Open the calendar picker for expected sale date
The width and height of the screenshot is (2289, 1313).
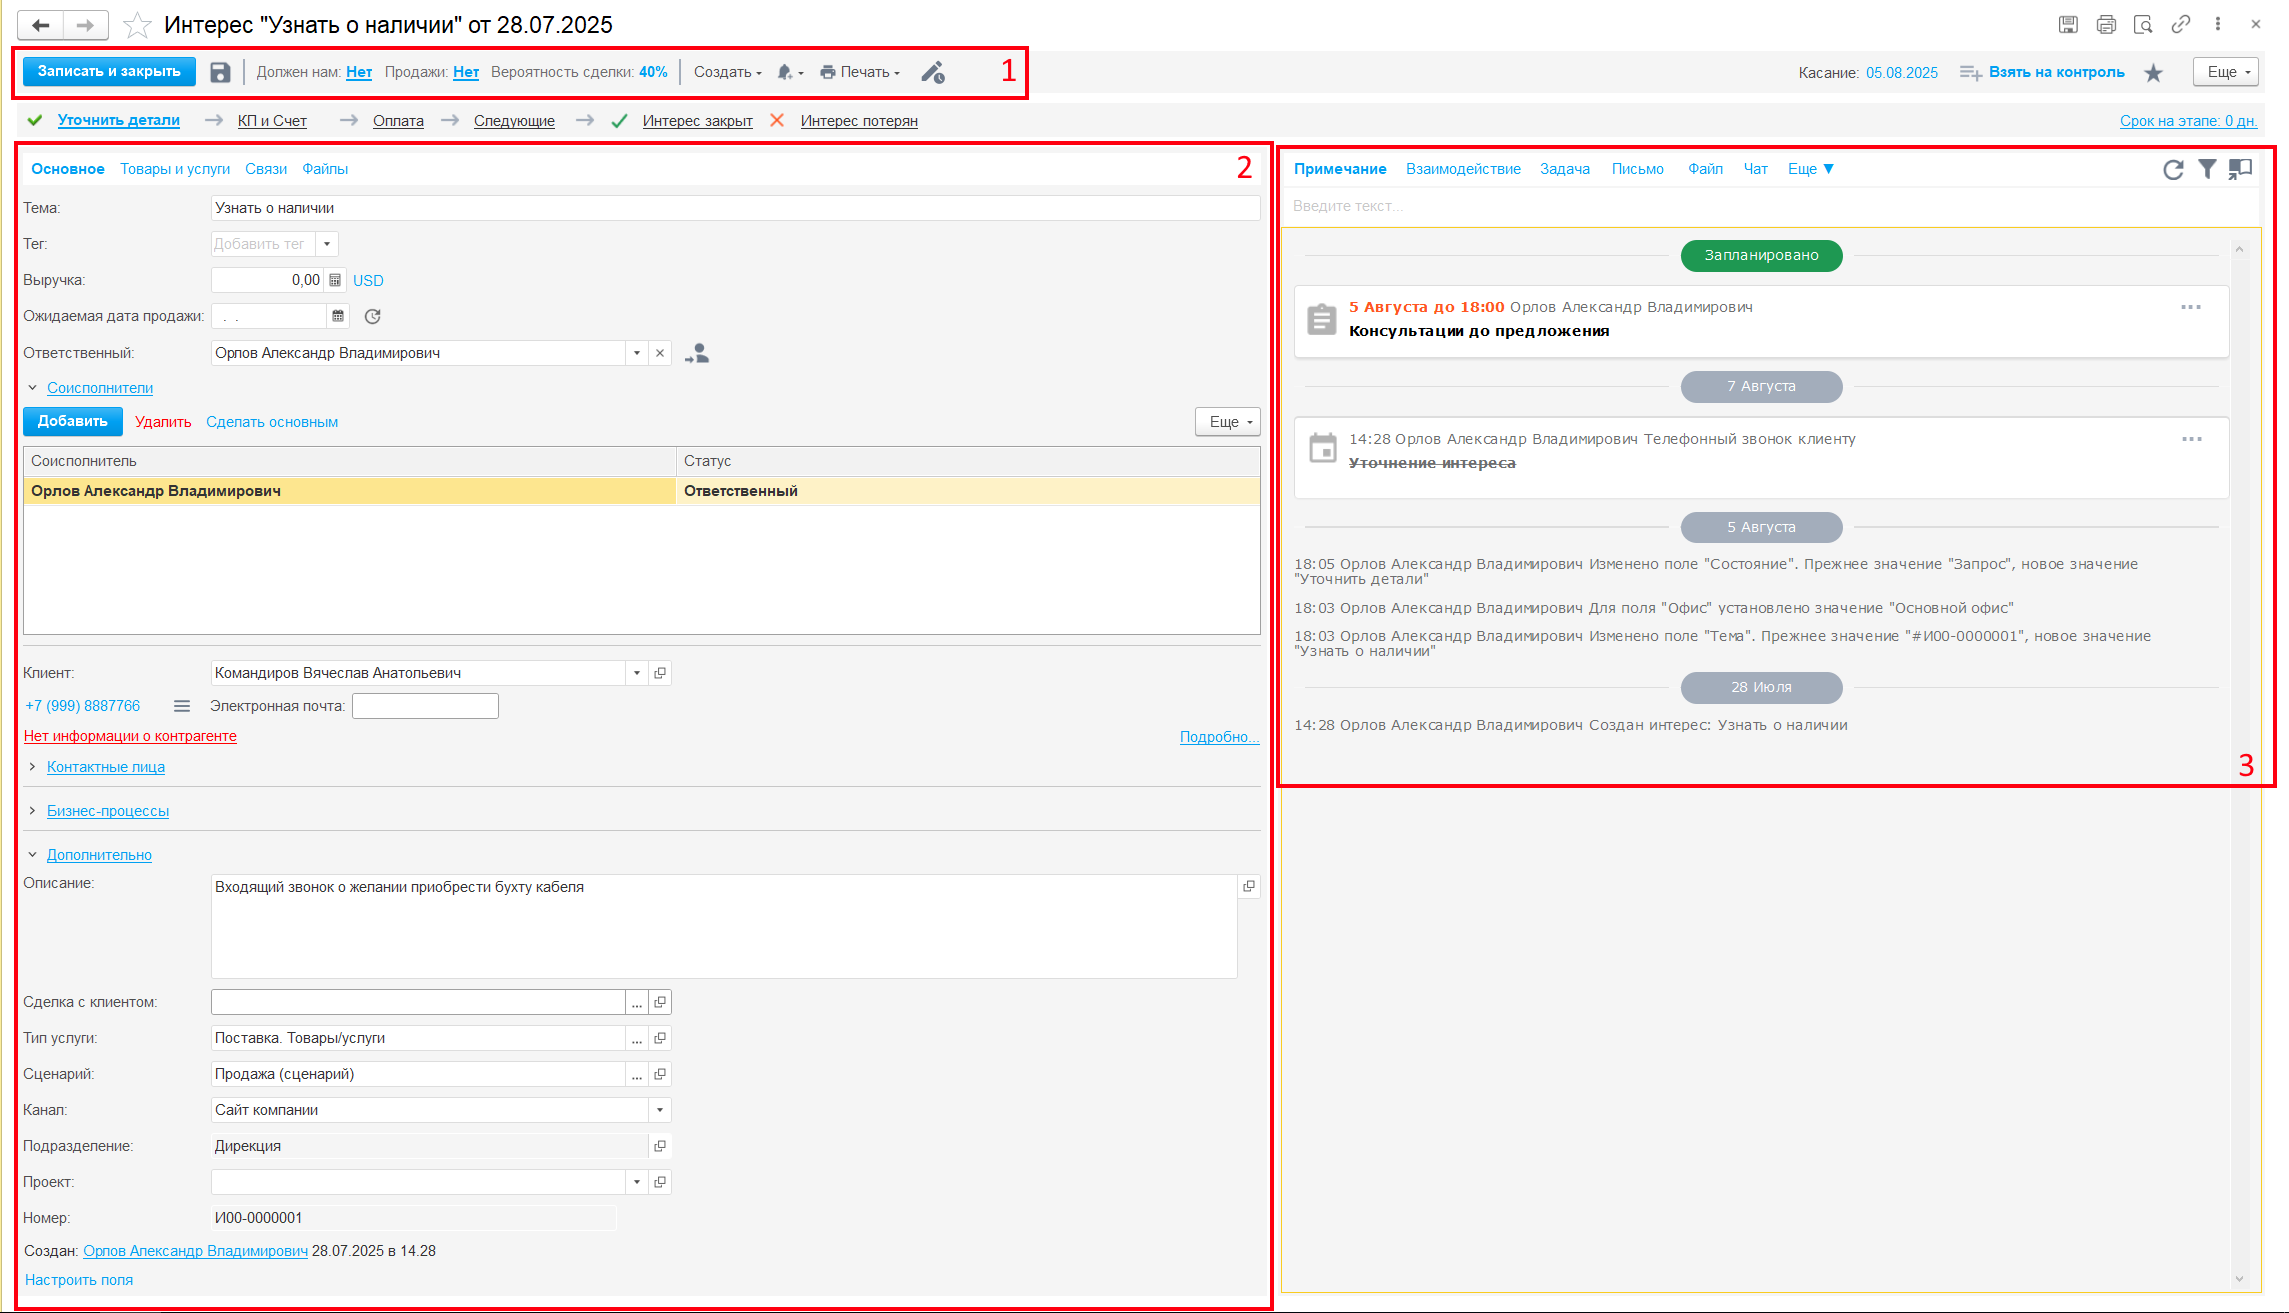pyautogui.click(x=338, y=316)
